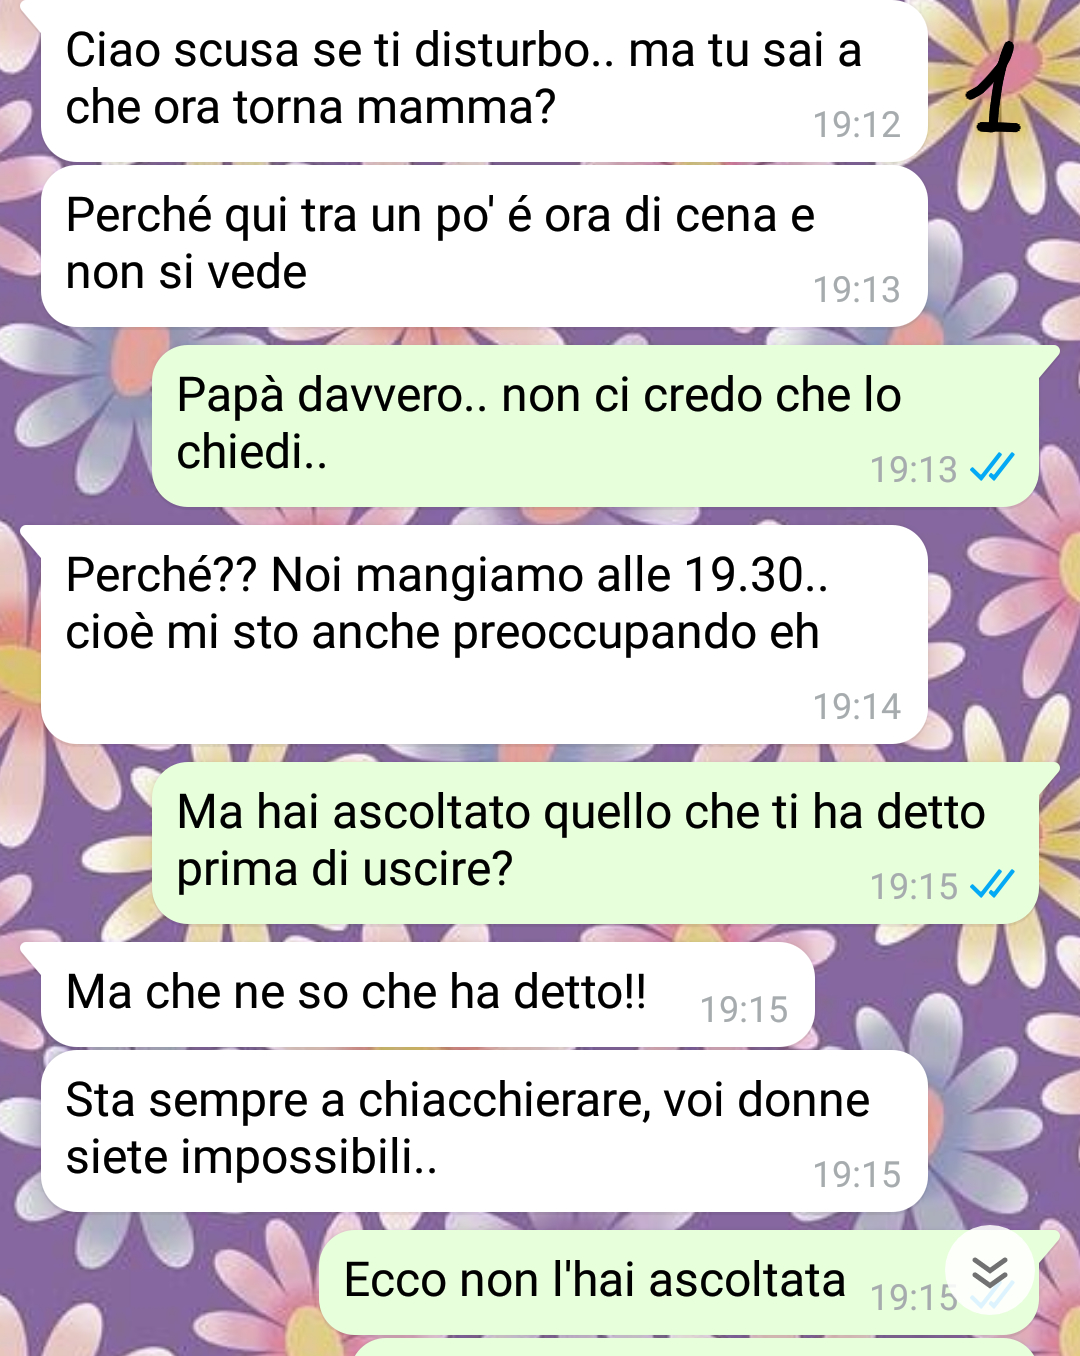Tap the handwritten number 1 annotation
Screen dimensions: 1080x1356
[x=992, y=88]
